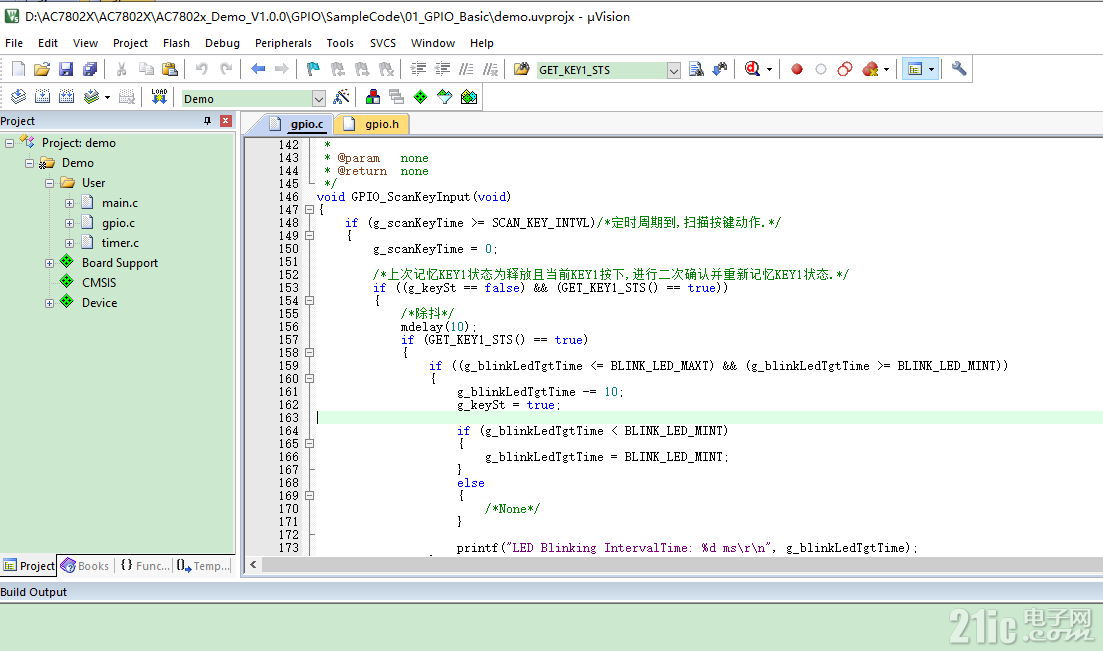This screenshot has width=1103, height=651.
Task: Insert a bookmark on the current line
Action: tap(313, 69)
